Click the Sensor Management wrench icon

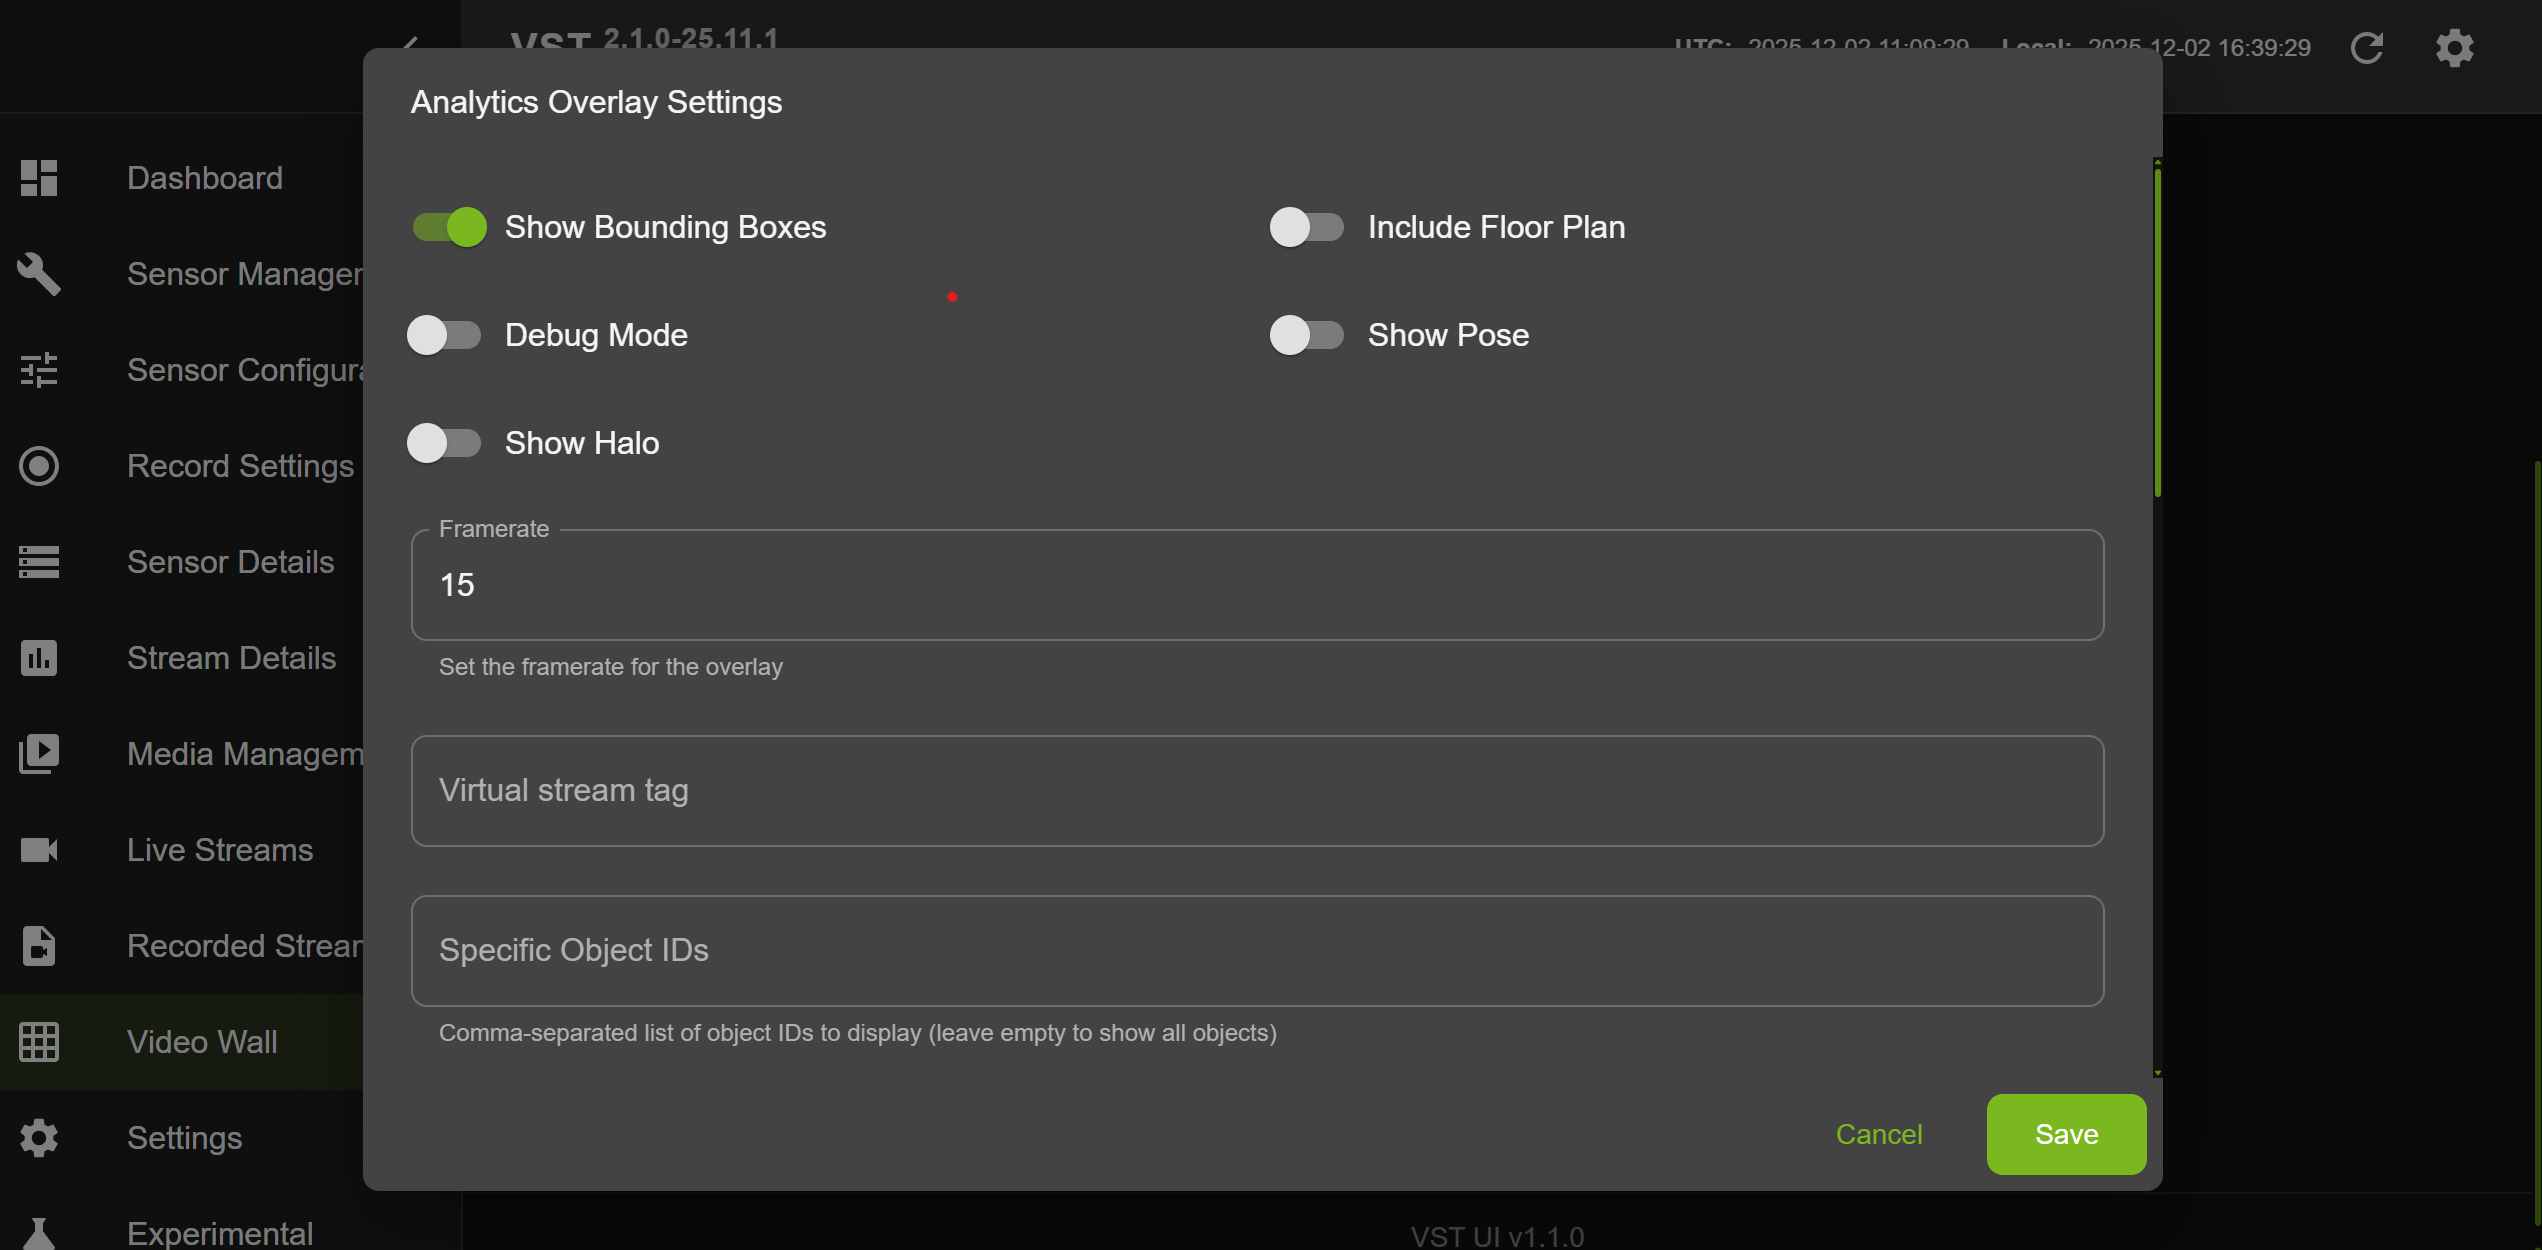coord(39,274)
